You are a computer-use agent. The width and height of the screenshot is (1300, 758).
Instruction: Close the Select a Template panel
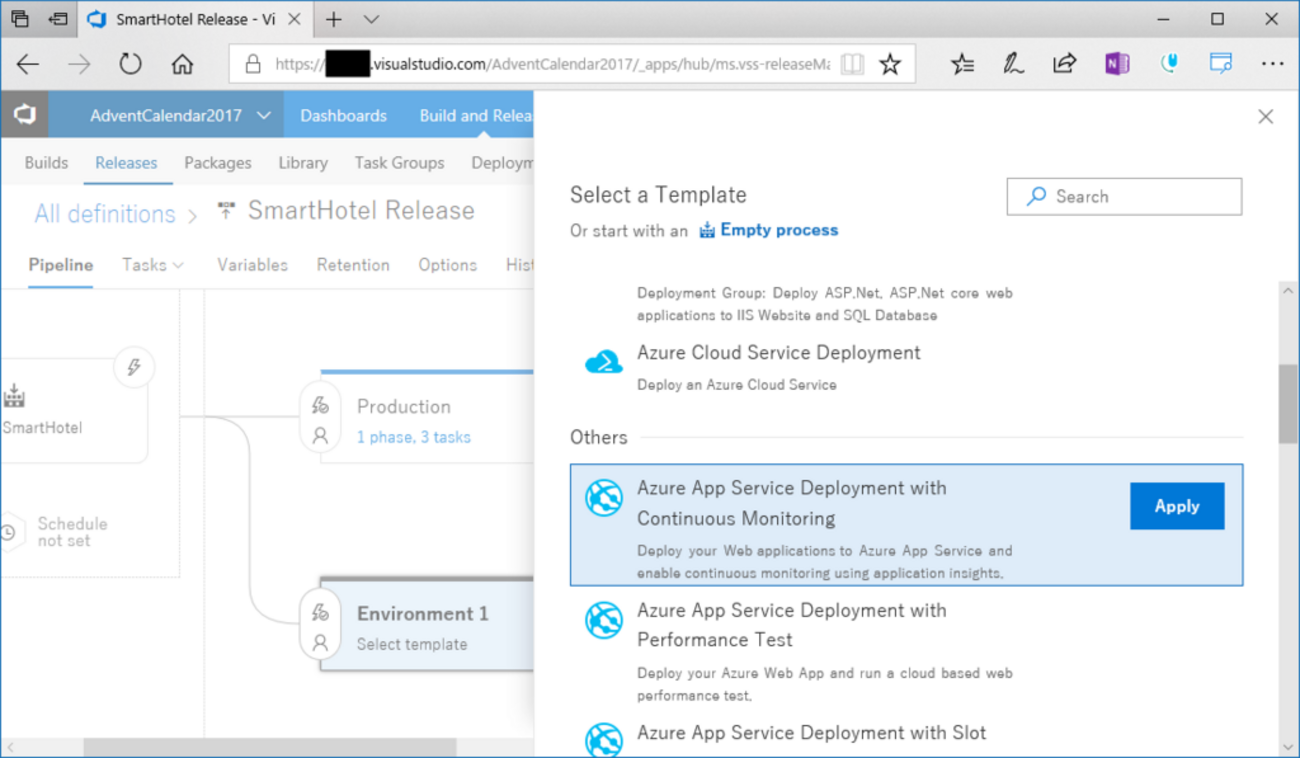(x=1265, y=117)
